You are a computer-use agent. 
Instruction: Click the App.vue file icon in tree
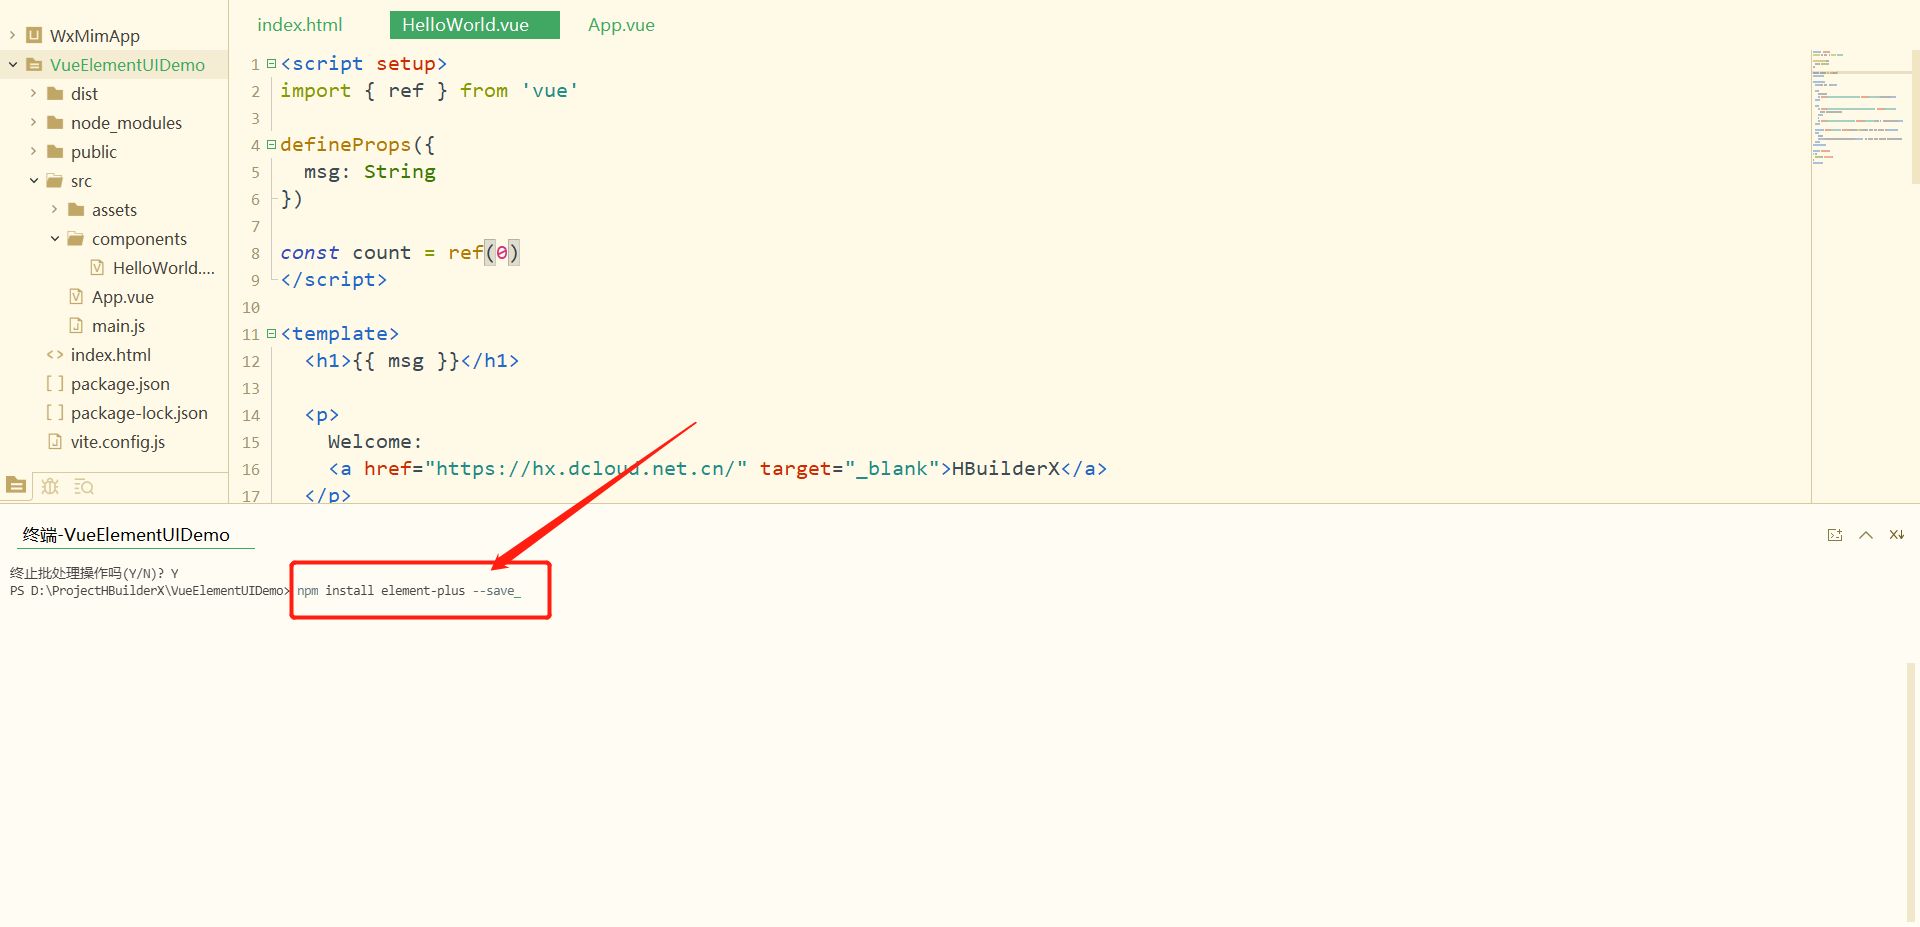[x=76, y=297]
